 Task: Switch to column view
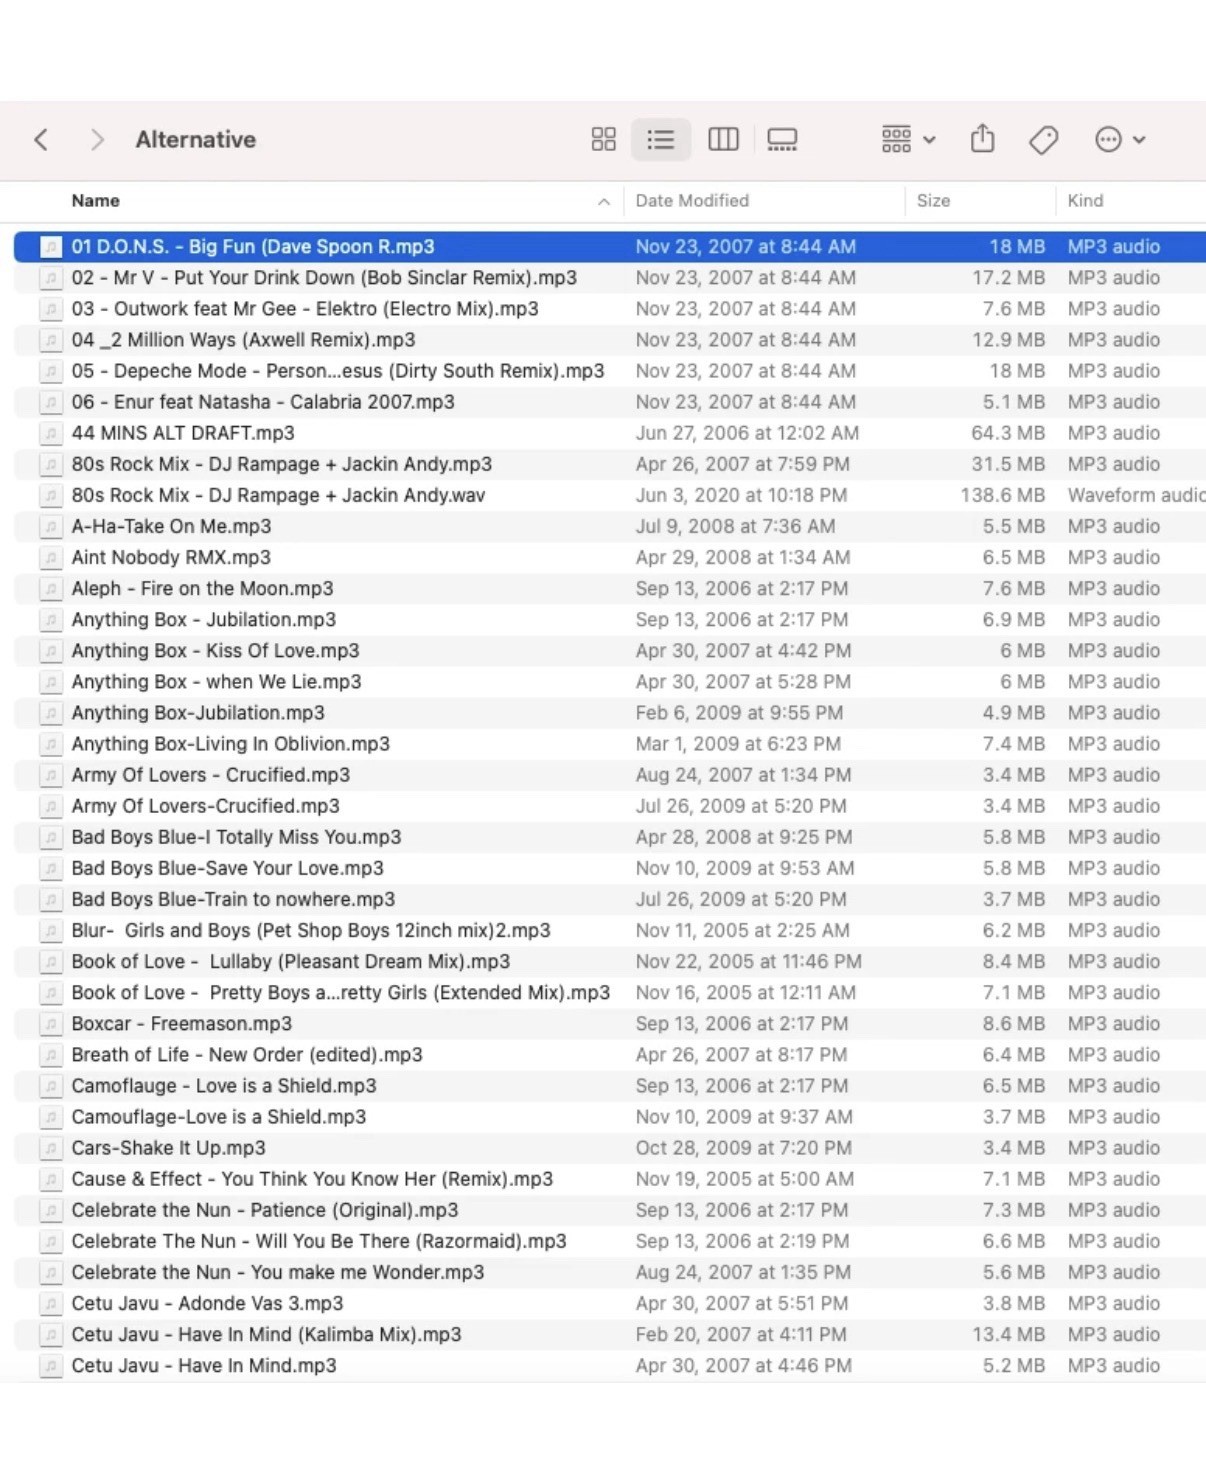723,140
